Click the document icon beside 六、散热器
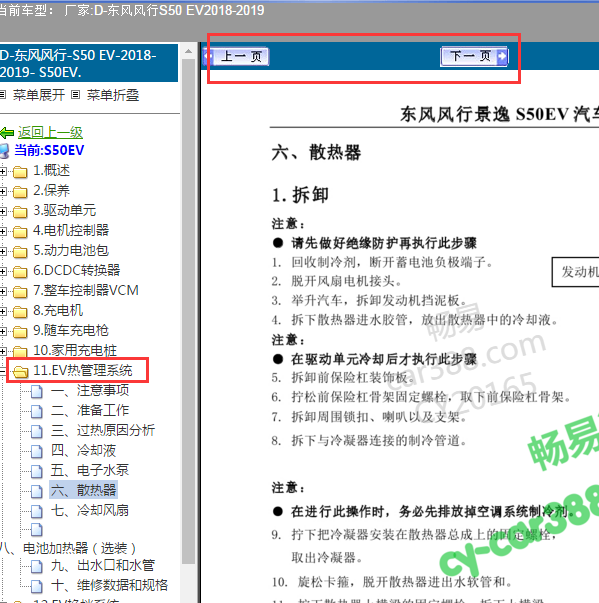 click(x=37, y=491)
